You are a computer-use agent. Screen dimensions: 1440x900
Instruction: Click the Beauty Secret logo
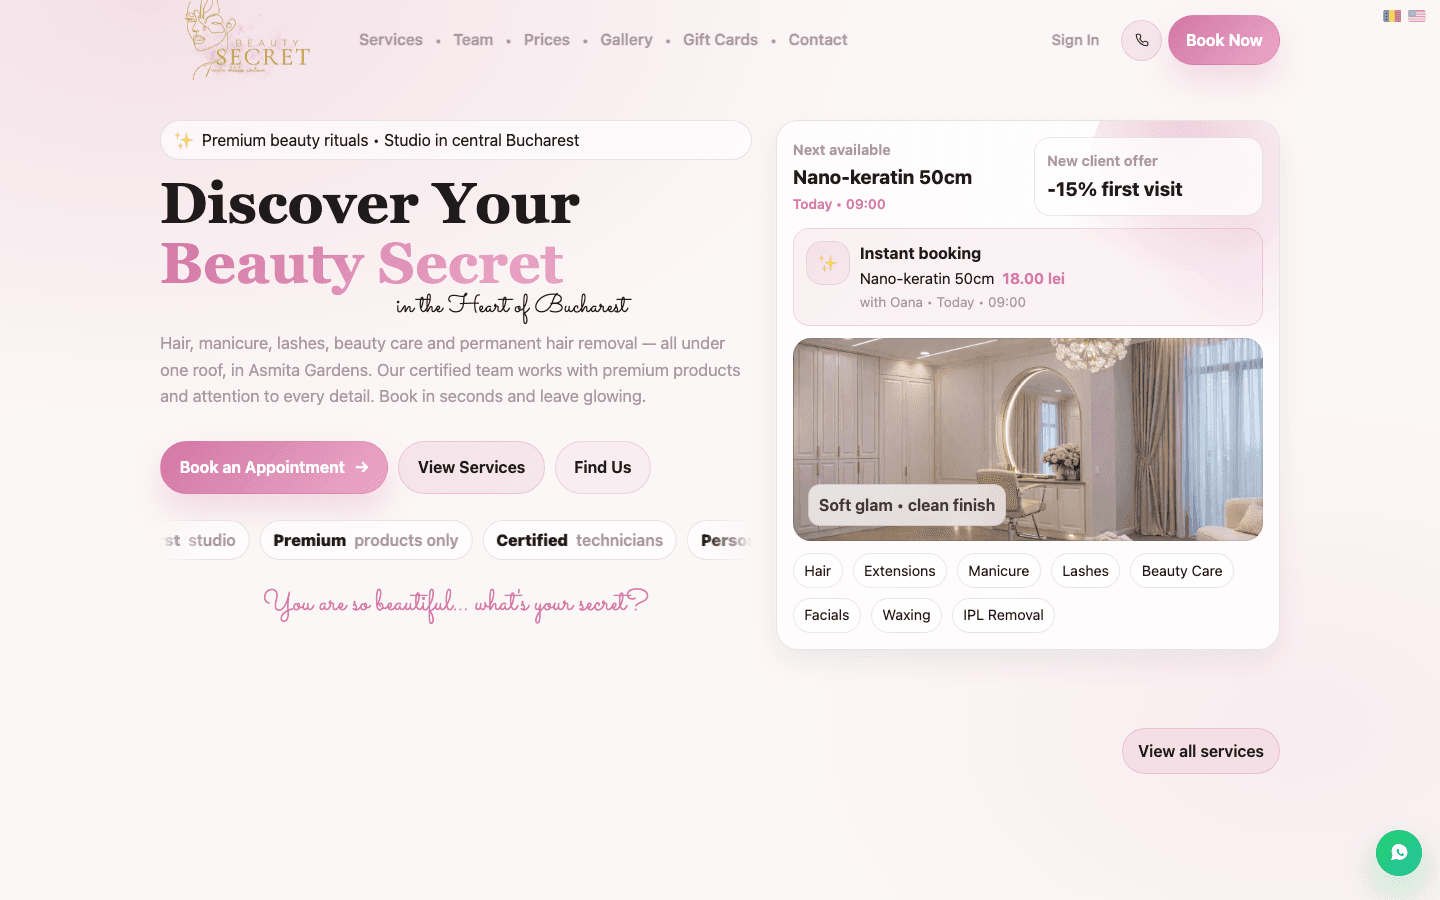[x=246, y=40]
